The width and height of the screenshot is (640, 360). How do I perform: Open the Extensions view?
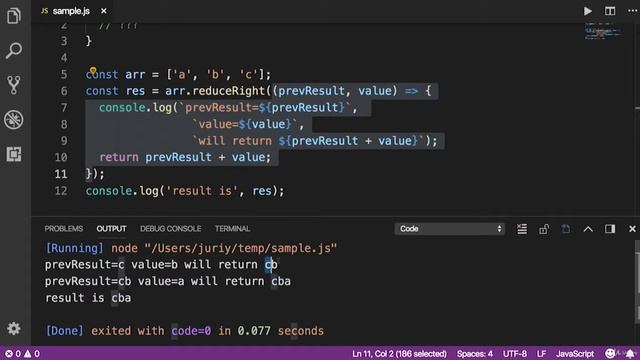pyautogui.click(x=14, y=154)
